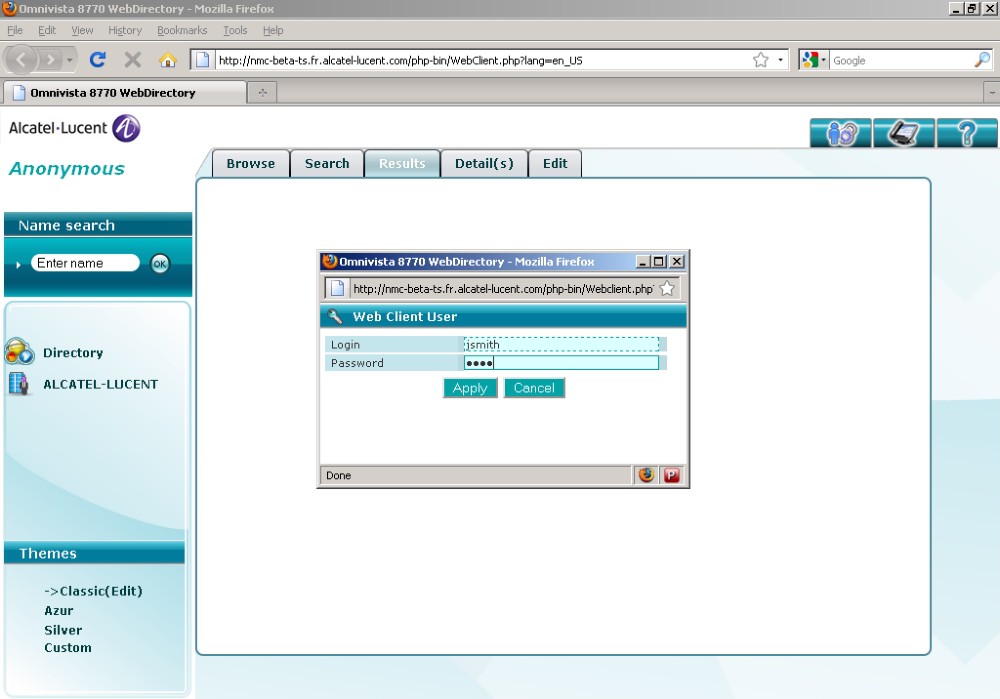
Task: Click the Anonymous user label
Action: (x=67, y=168)
